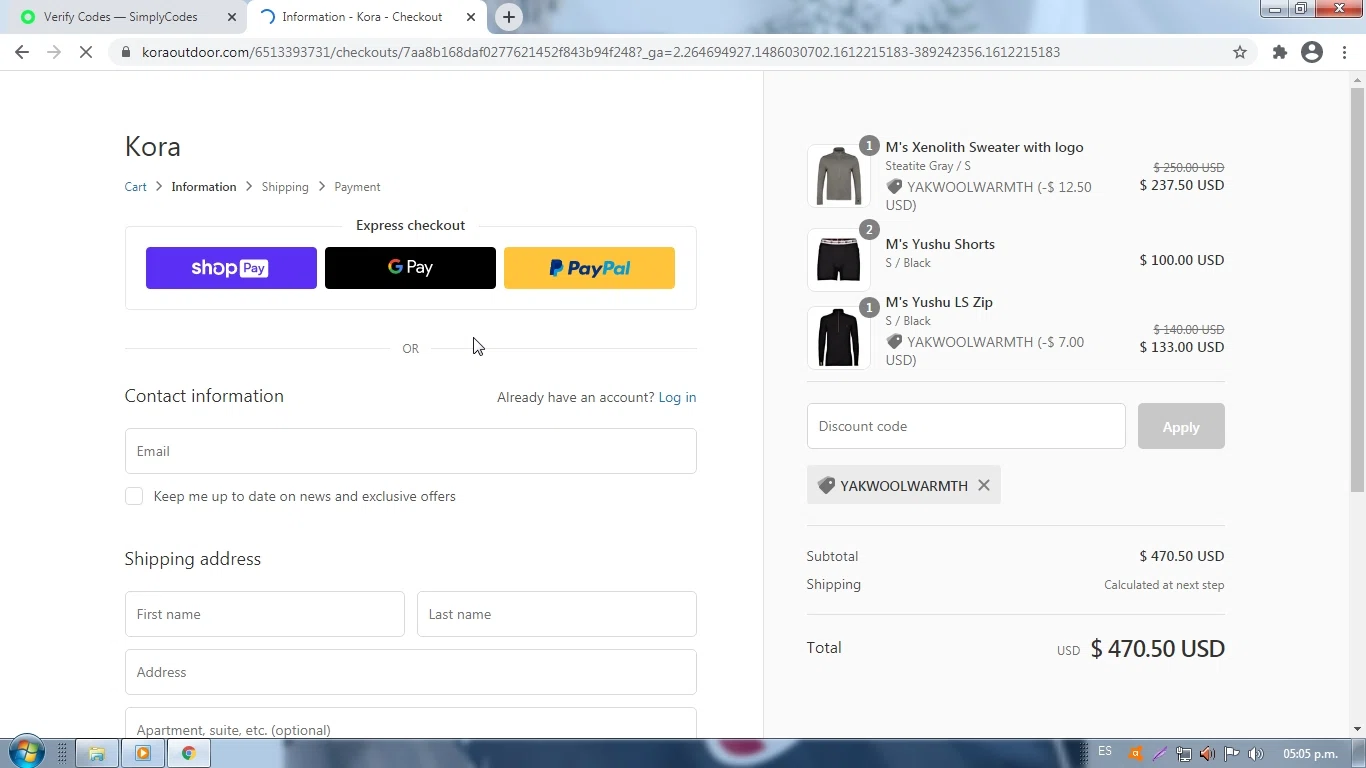1366x768 pixels.
Task: Open Windows Media Player from taskbar
Action: tap(143, 754)
